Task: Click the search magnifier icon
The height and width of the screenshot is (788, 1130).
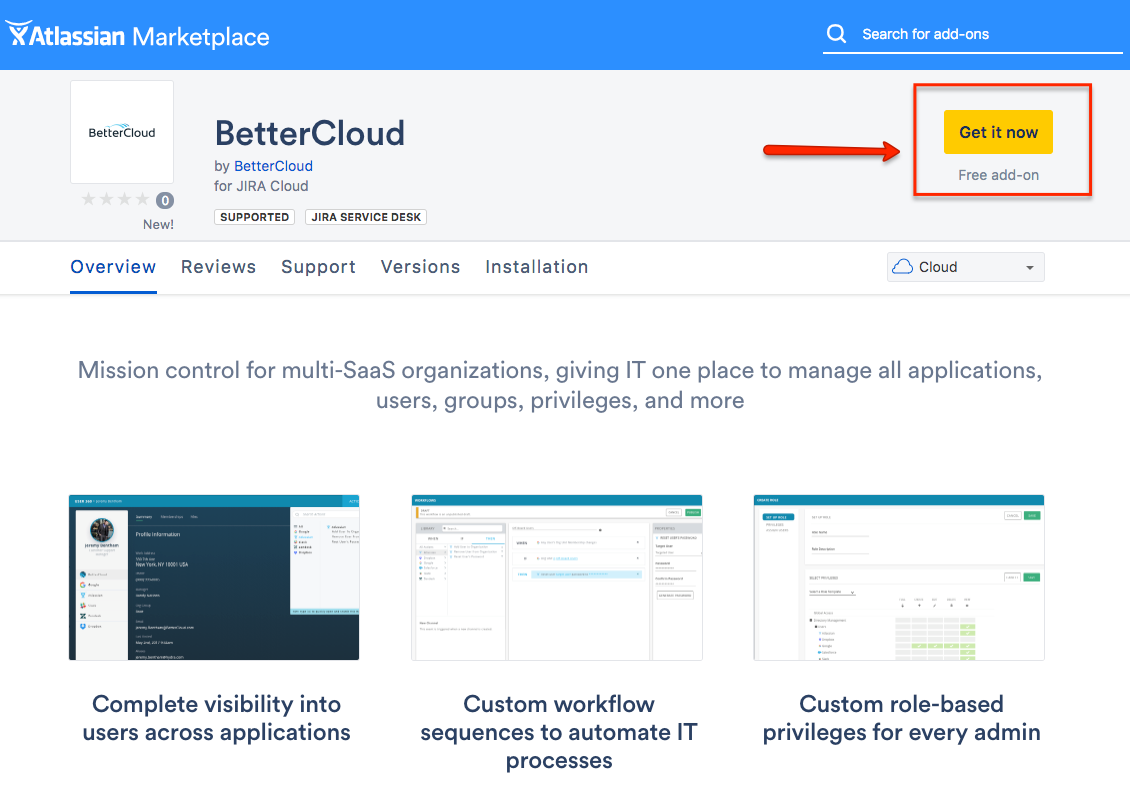Action: [836, 33]
